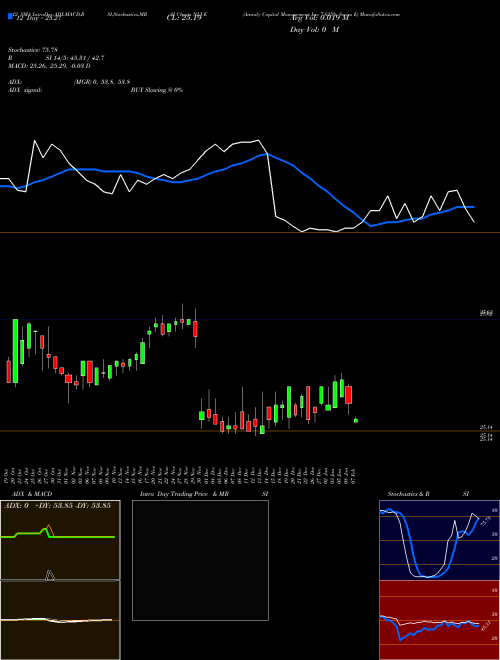Select the 'Intra Day Trading Price & MR' title

185,494
